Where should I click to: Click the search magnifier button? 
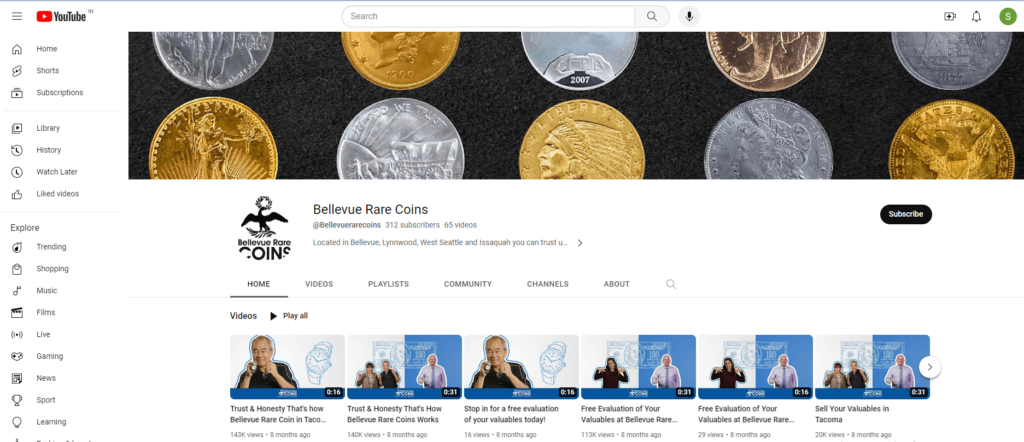(652, 16)
